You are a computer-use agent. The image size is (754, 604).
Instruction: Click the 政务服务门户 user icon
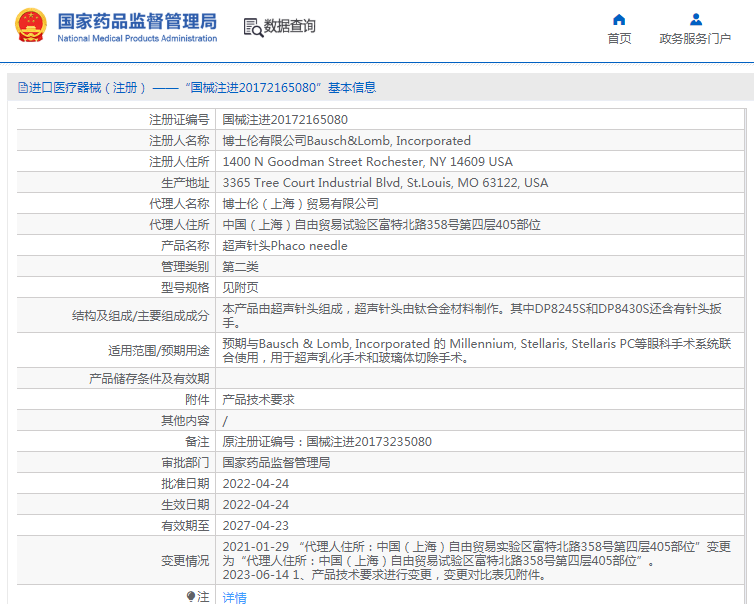pos(695,20)
